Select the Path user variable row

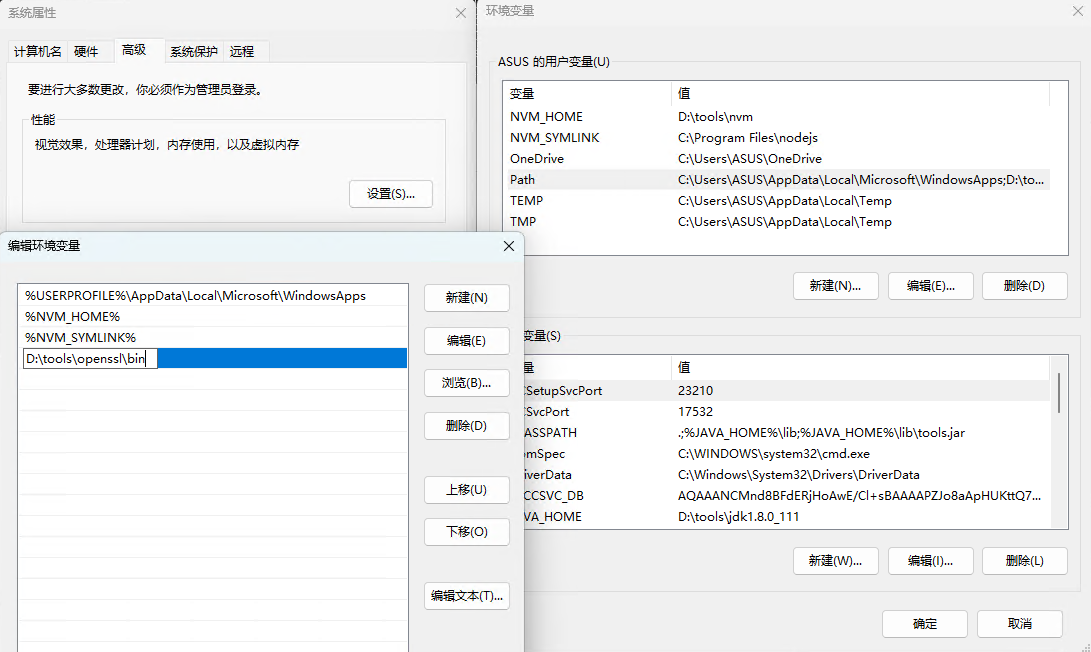point(777,180)
